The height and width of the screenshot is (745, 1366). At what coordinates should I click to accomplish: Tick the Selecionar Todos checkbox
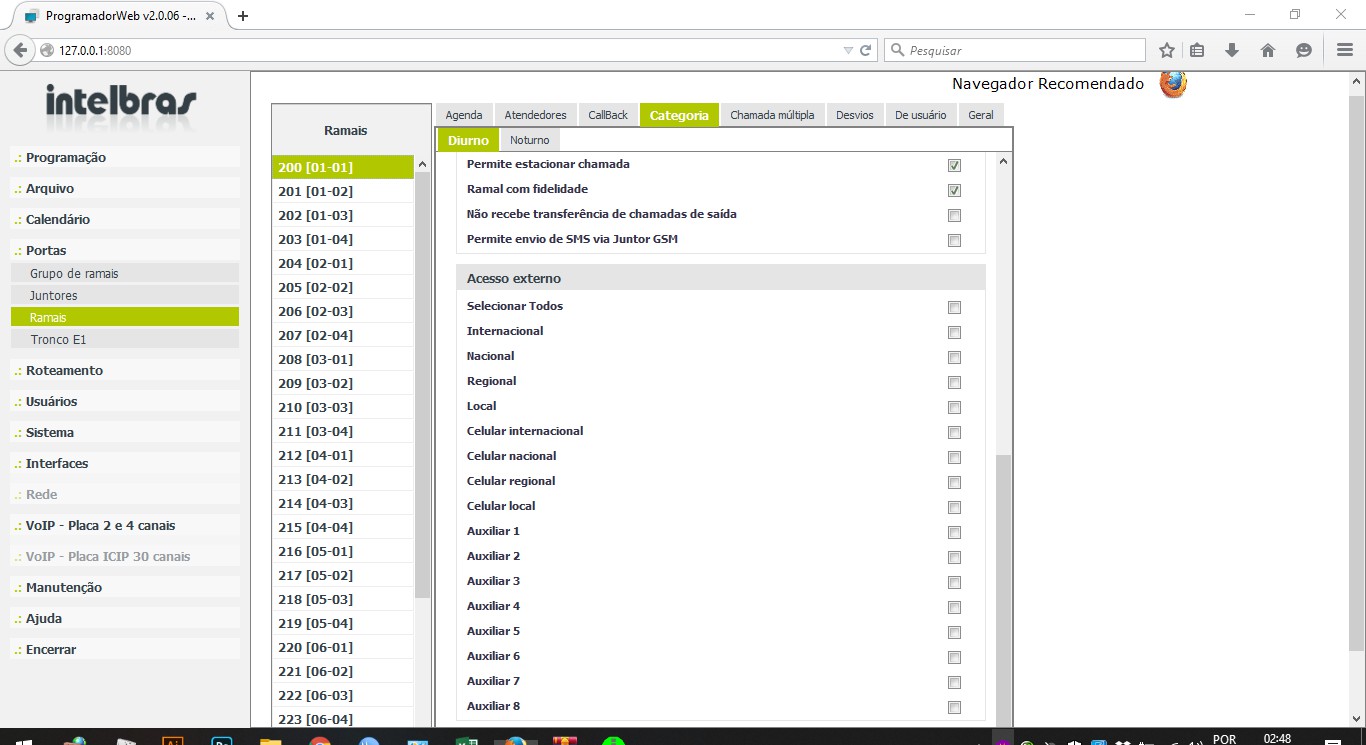tap(954, 307)
